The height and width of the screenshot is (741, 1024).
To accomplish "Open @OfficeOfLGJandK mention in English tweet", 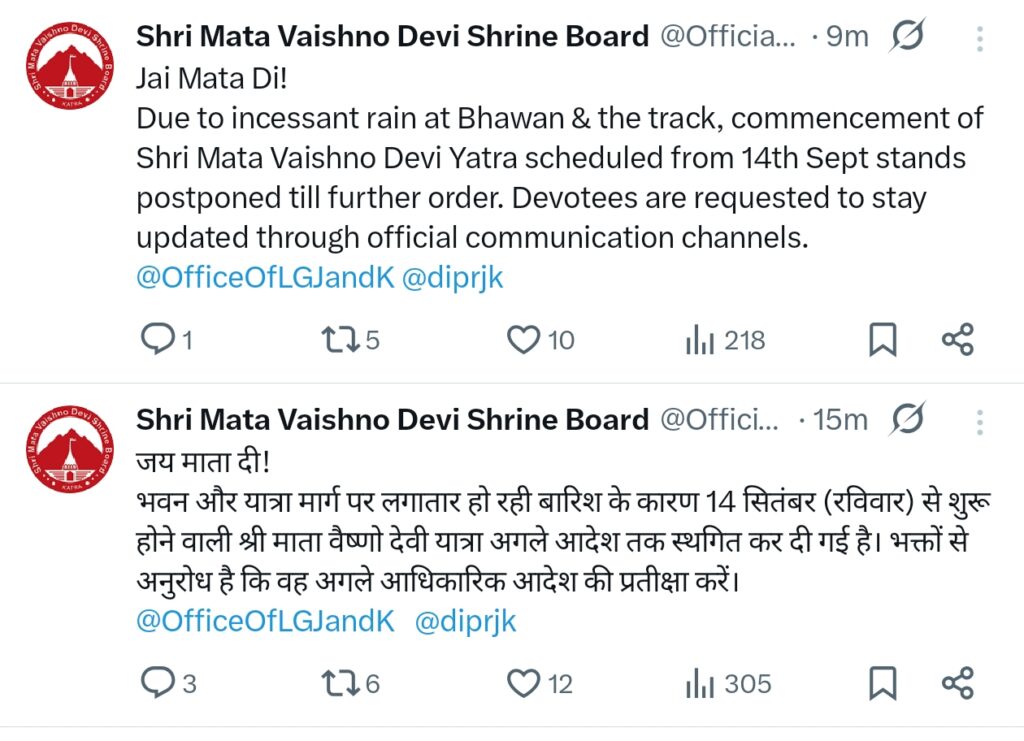I will point(265,278).
